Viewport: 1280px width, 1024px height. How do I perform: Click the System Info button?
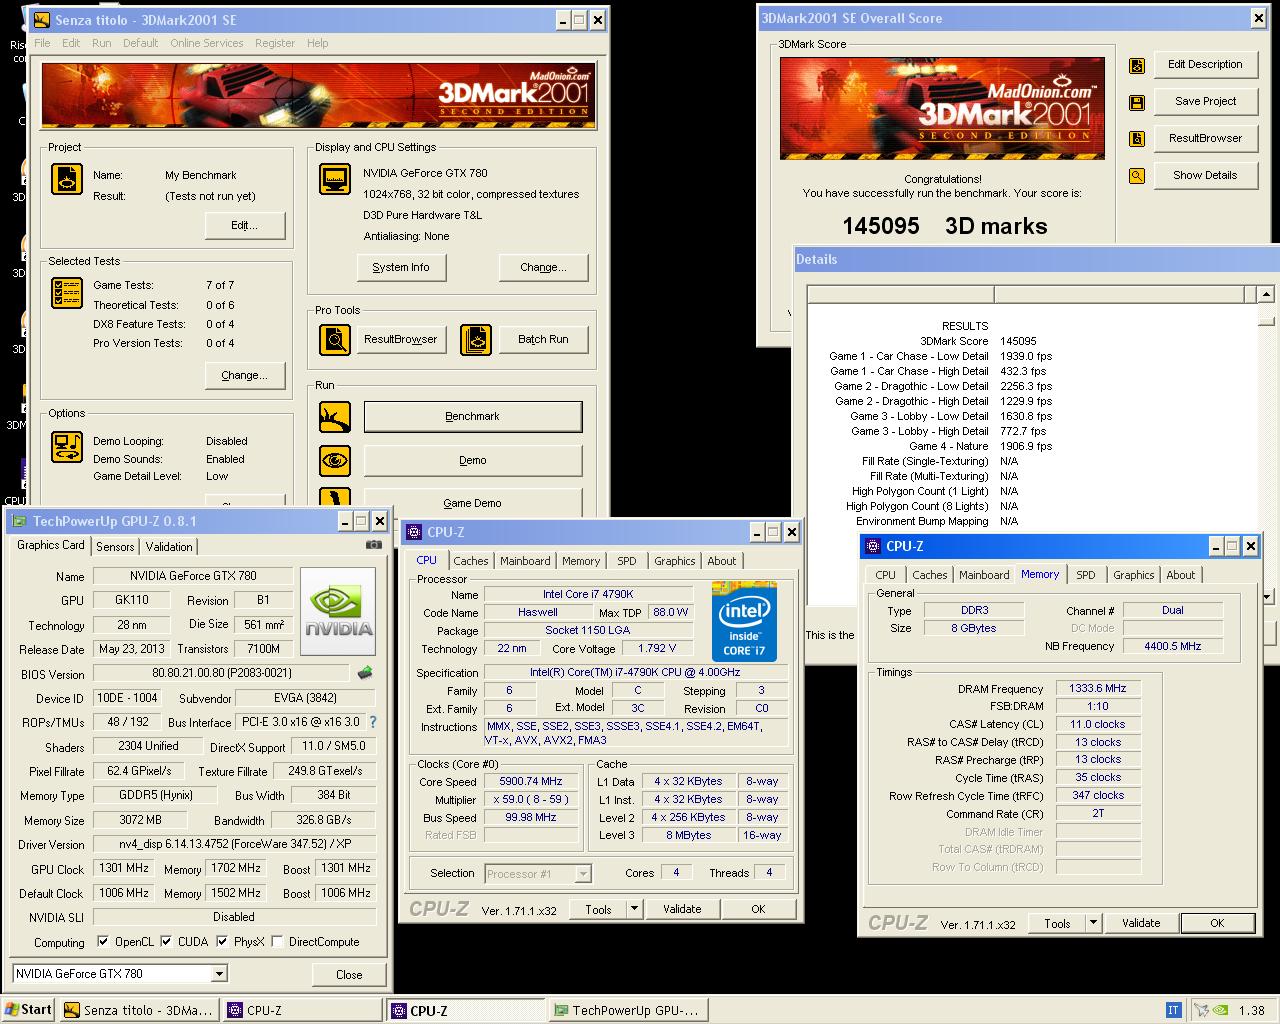tap(401, 268)
